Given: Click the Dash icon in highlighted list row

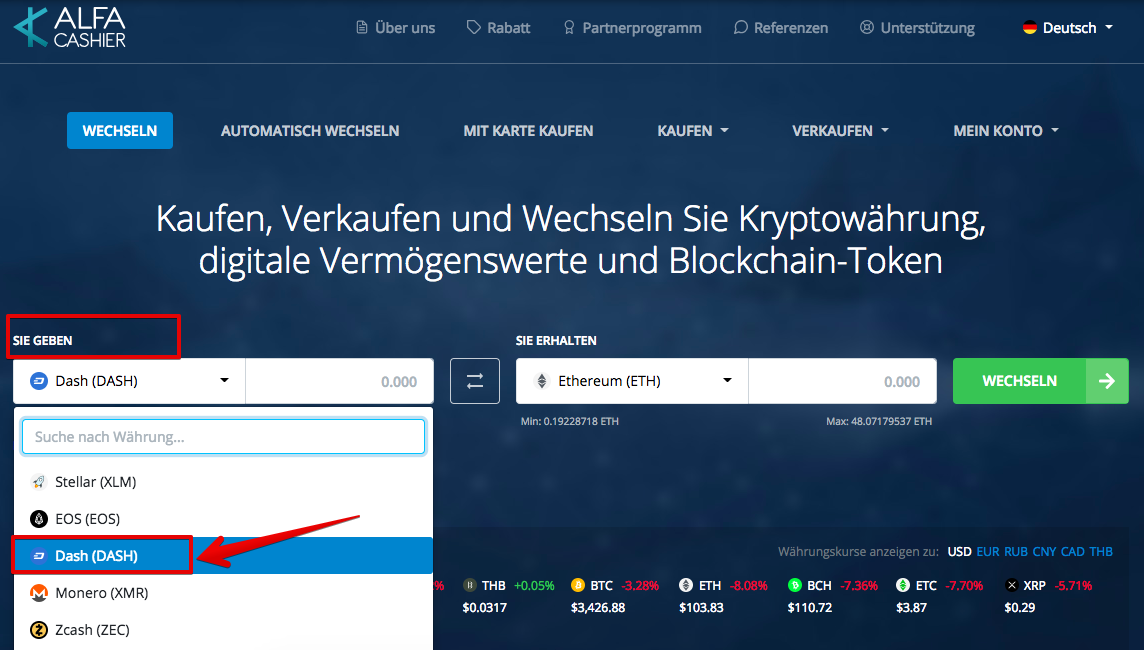Looking at the screenshot, I should click(x=39, y=556).
